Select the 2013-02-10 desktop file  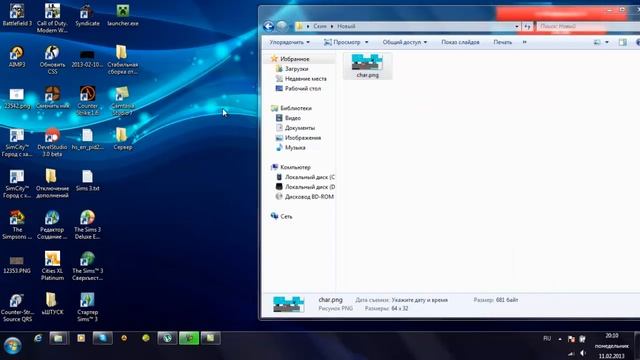(87, 58)
